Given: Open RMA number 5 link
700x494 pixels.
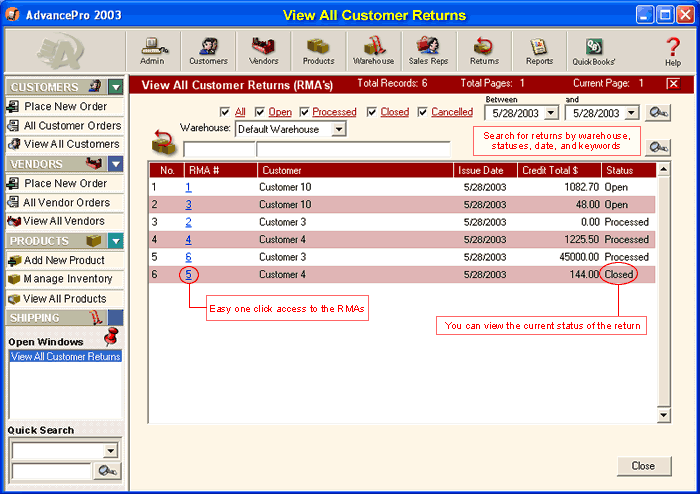Looking at the screenshot, I should (x=188, y=274).
